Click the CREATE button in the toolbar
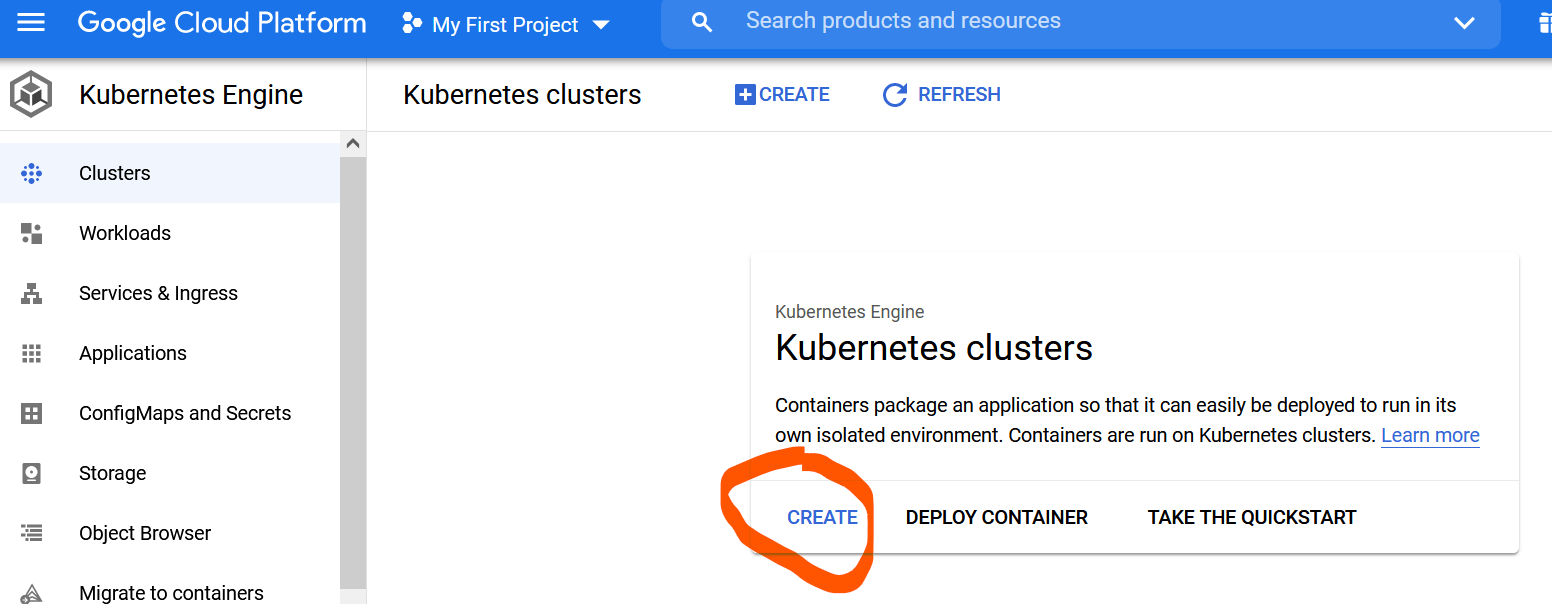This screenshot has width=1552, height=604. coord(782,94)
